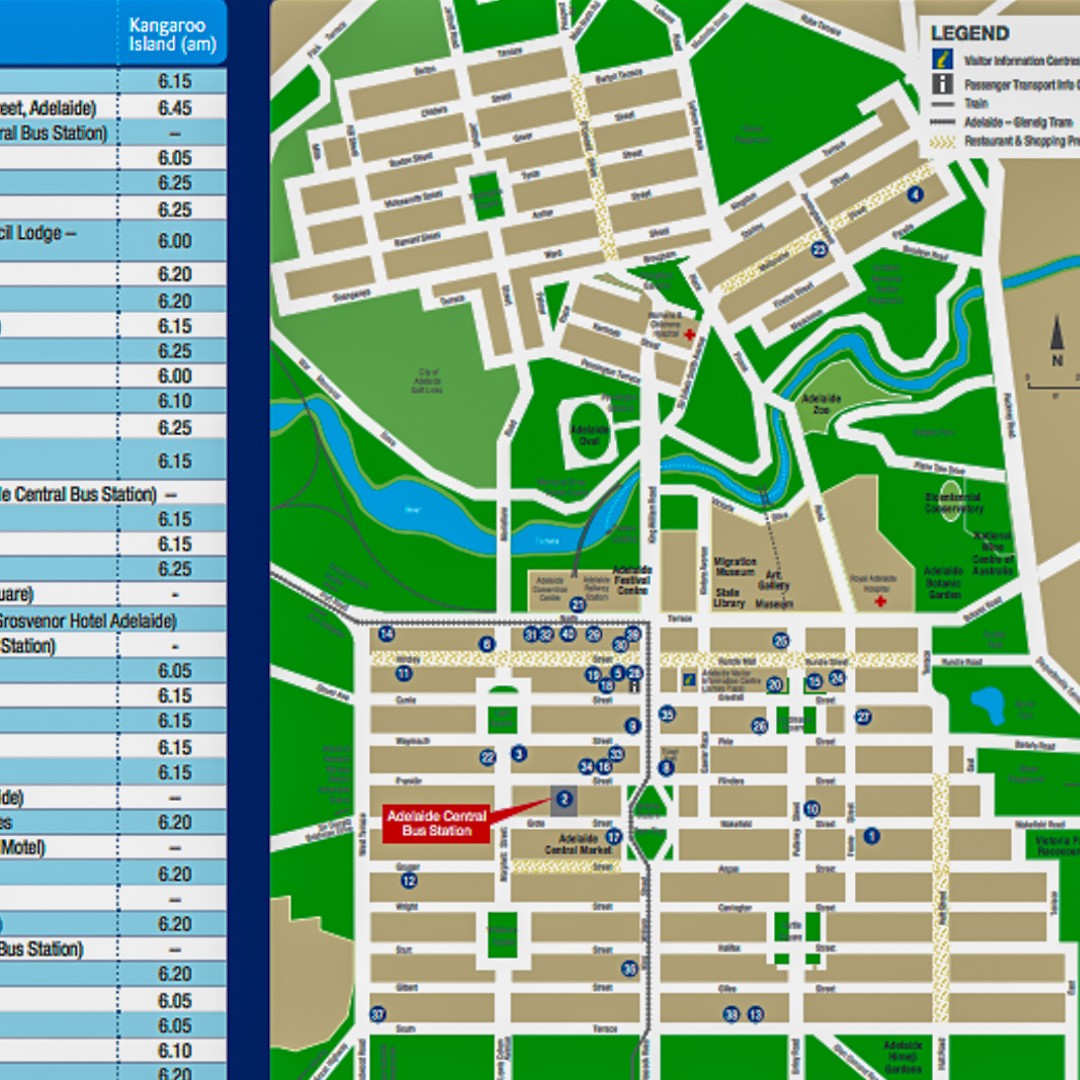Click the Adelaide Central Market label
Screen dimensions: 1080x1080
pyautogui.click(x=578, y=844)
